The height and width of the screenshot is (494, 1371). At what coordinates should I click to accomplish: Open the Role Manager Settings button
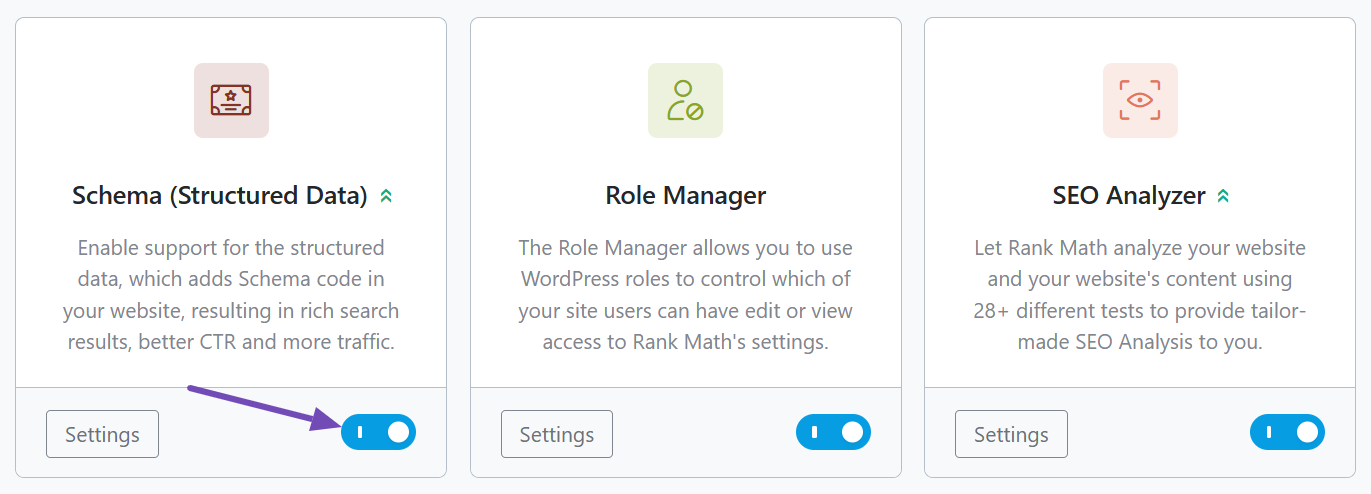[557, 434]
